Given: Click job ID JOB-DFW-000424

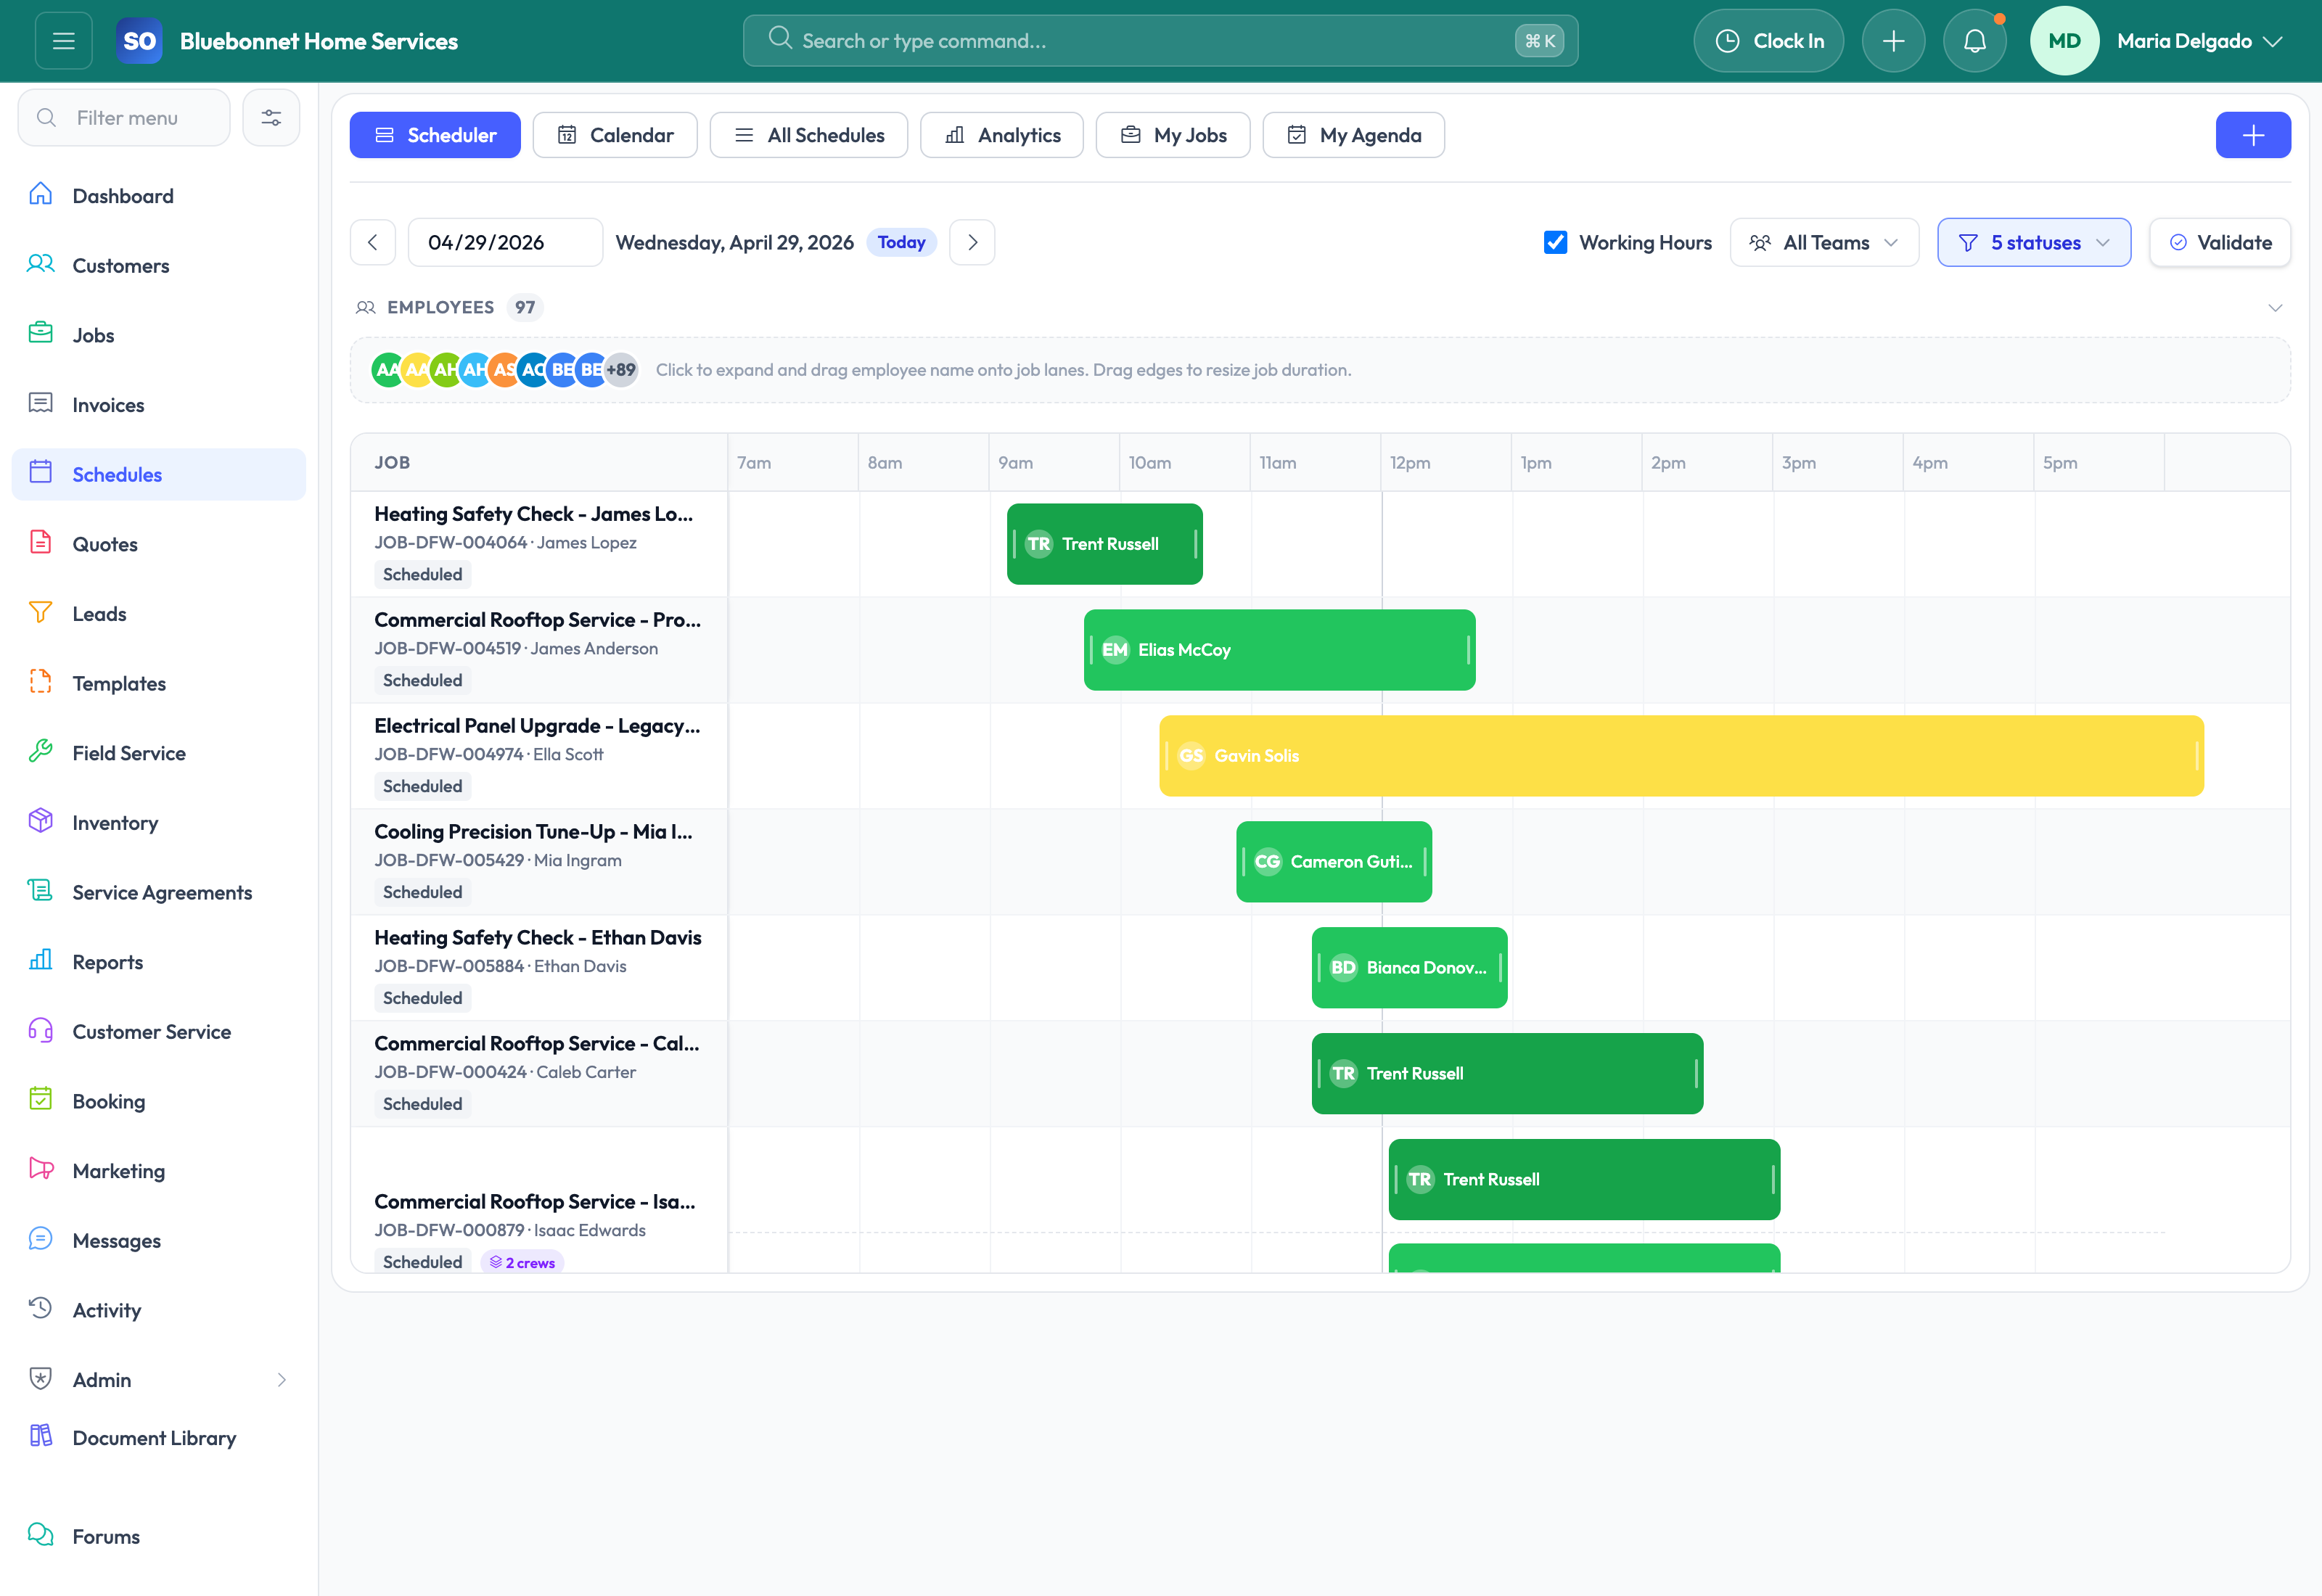Looking at the screenshot, I should 450,1072.
